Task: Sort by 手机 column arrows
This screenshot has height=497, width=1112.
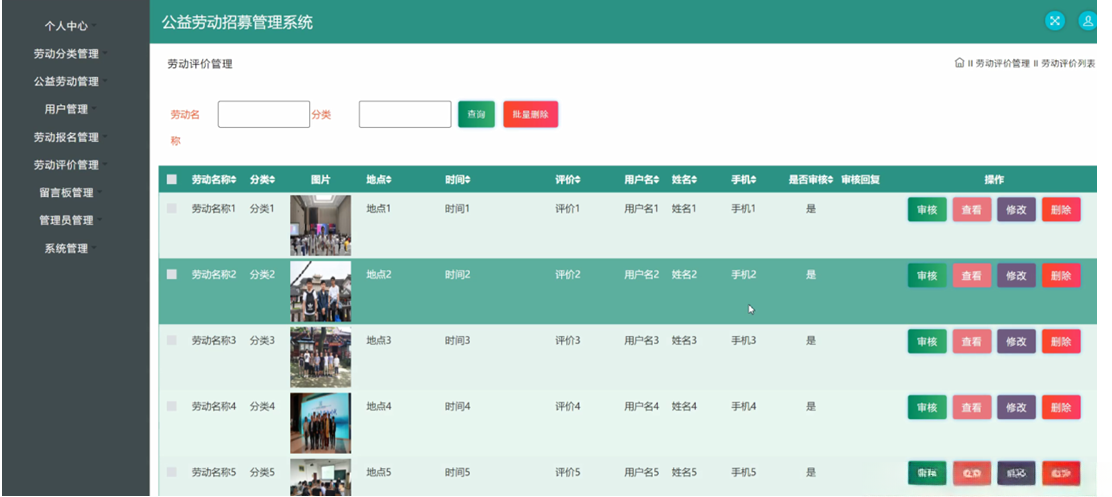Action: click(x=753, y=180)
